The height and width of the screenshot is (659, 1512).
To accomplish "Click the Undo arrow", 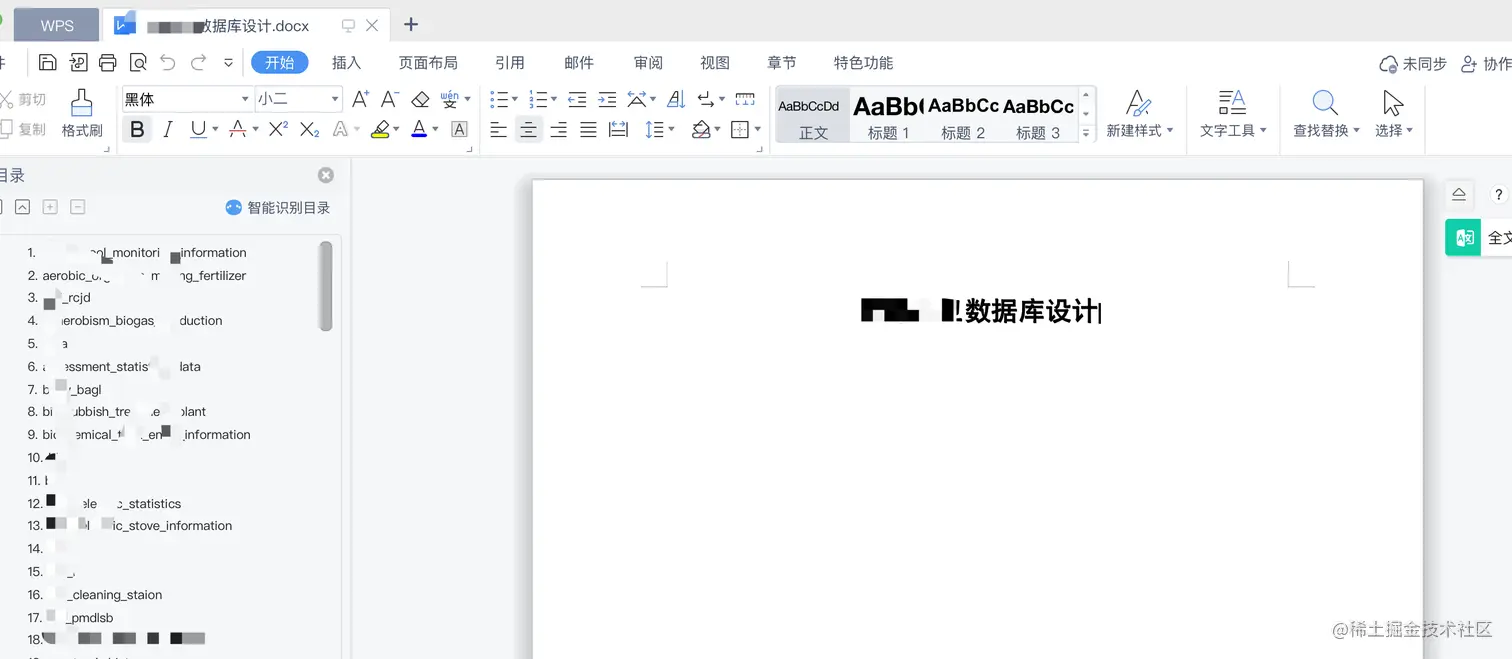I will point(168,63).
